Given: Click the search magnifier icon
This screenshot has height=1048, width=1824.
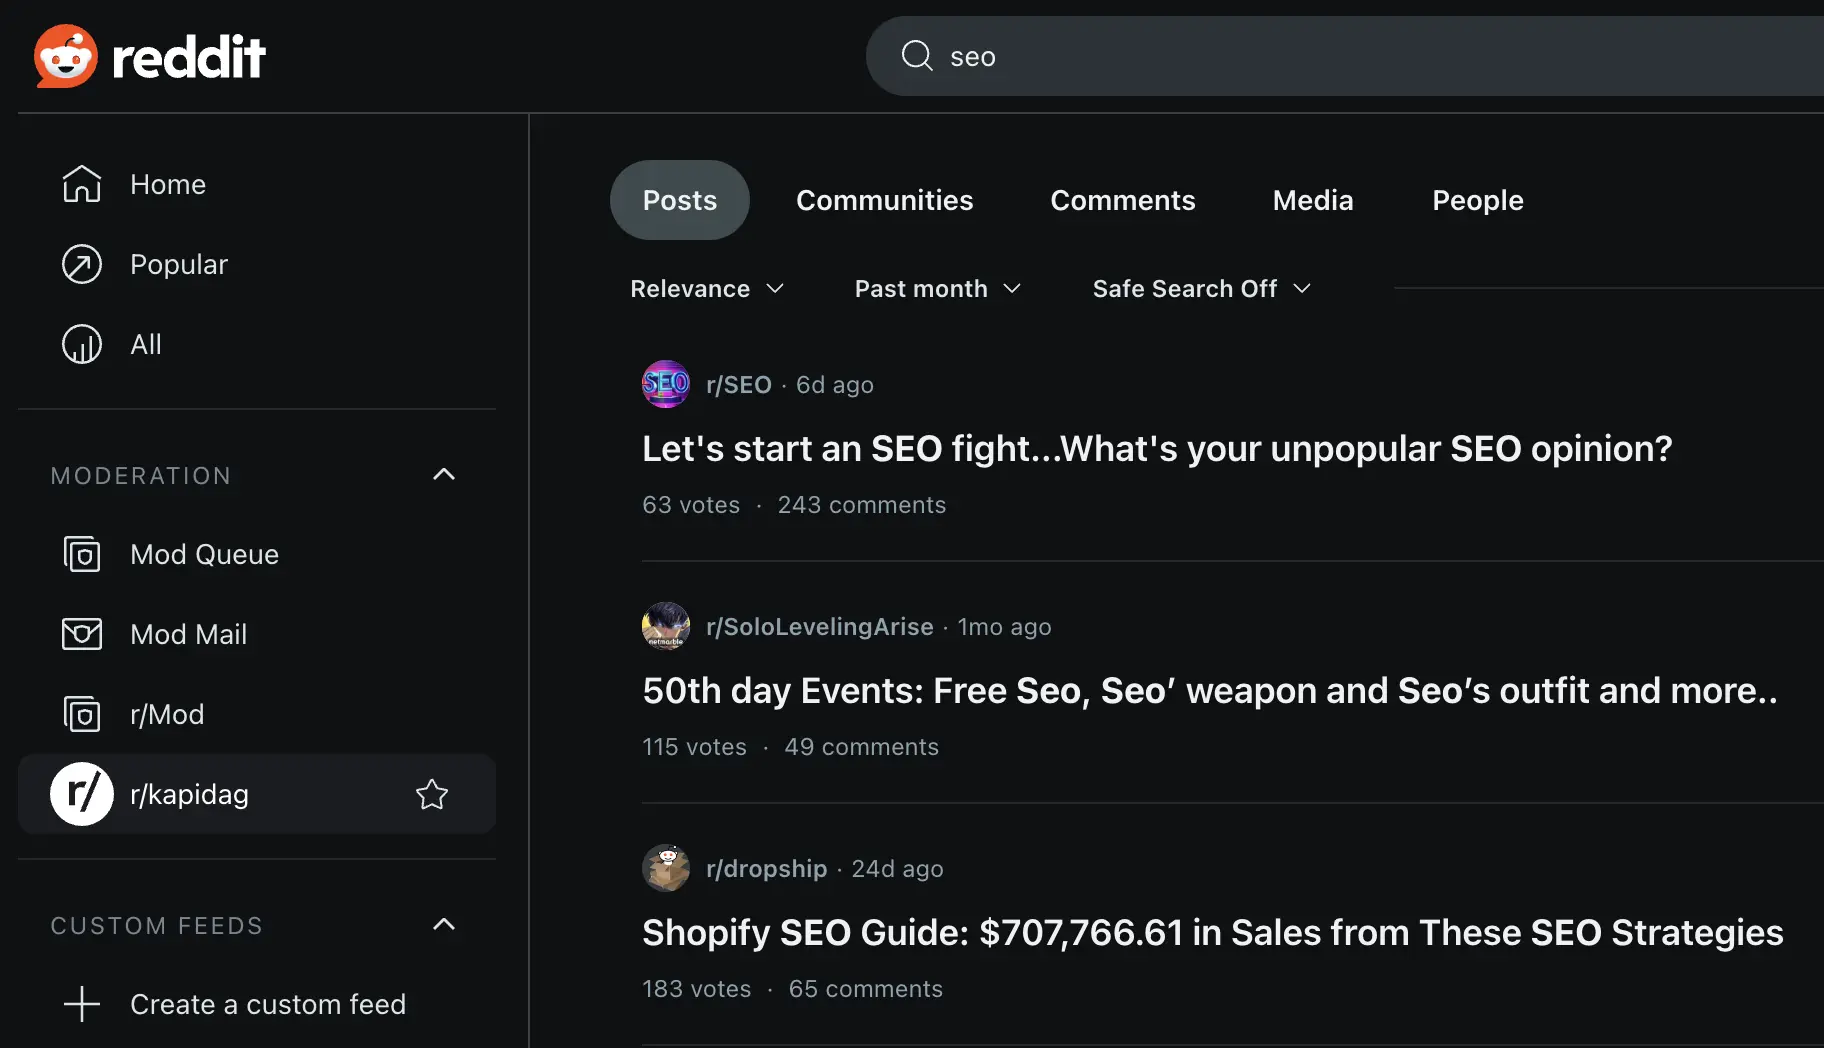Looking at the screenshot, I should point(917,56).
